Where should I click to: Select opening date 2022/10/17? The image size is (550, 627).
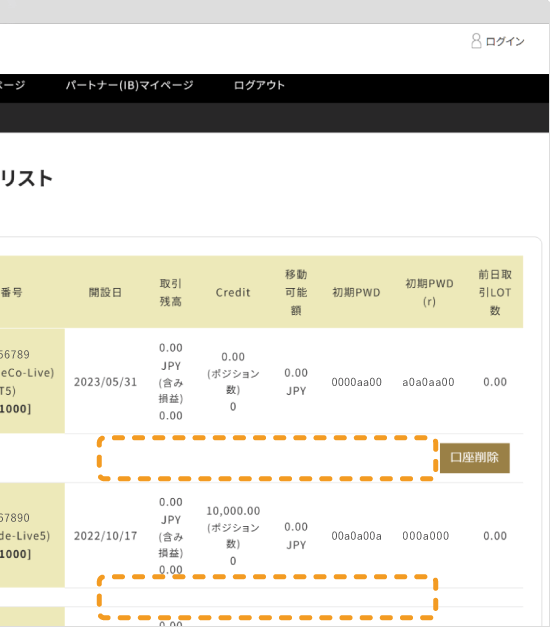click(105, 536)
